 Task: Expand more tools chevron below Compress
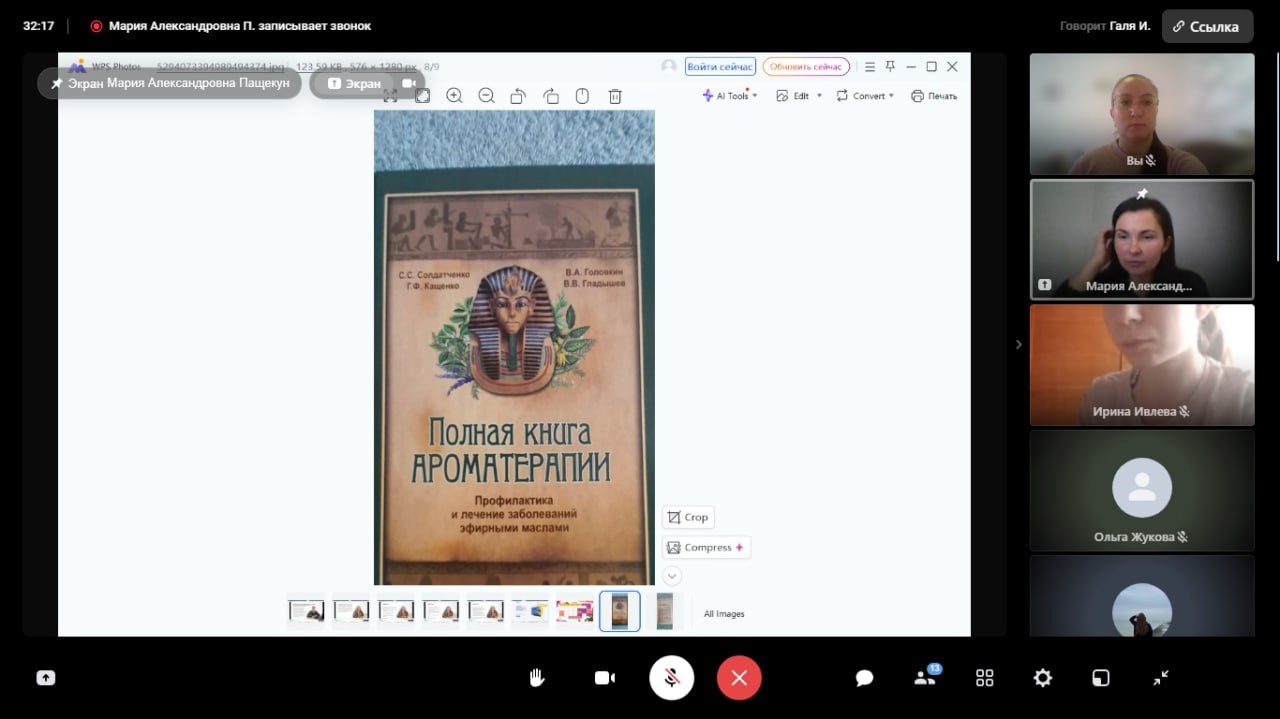(x=672, y=576)
